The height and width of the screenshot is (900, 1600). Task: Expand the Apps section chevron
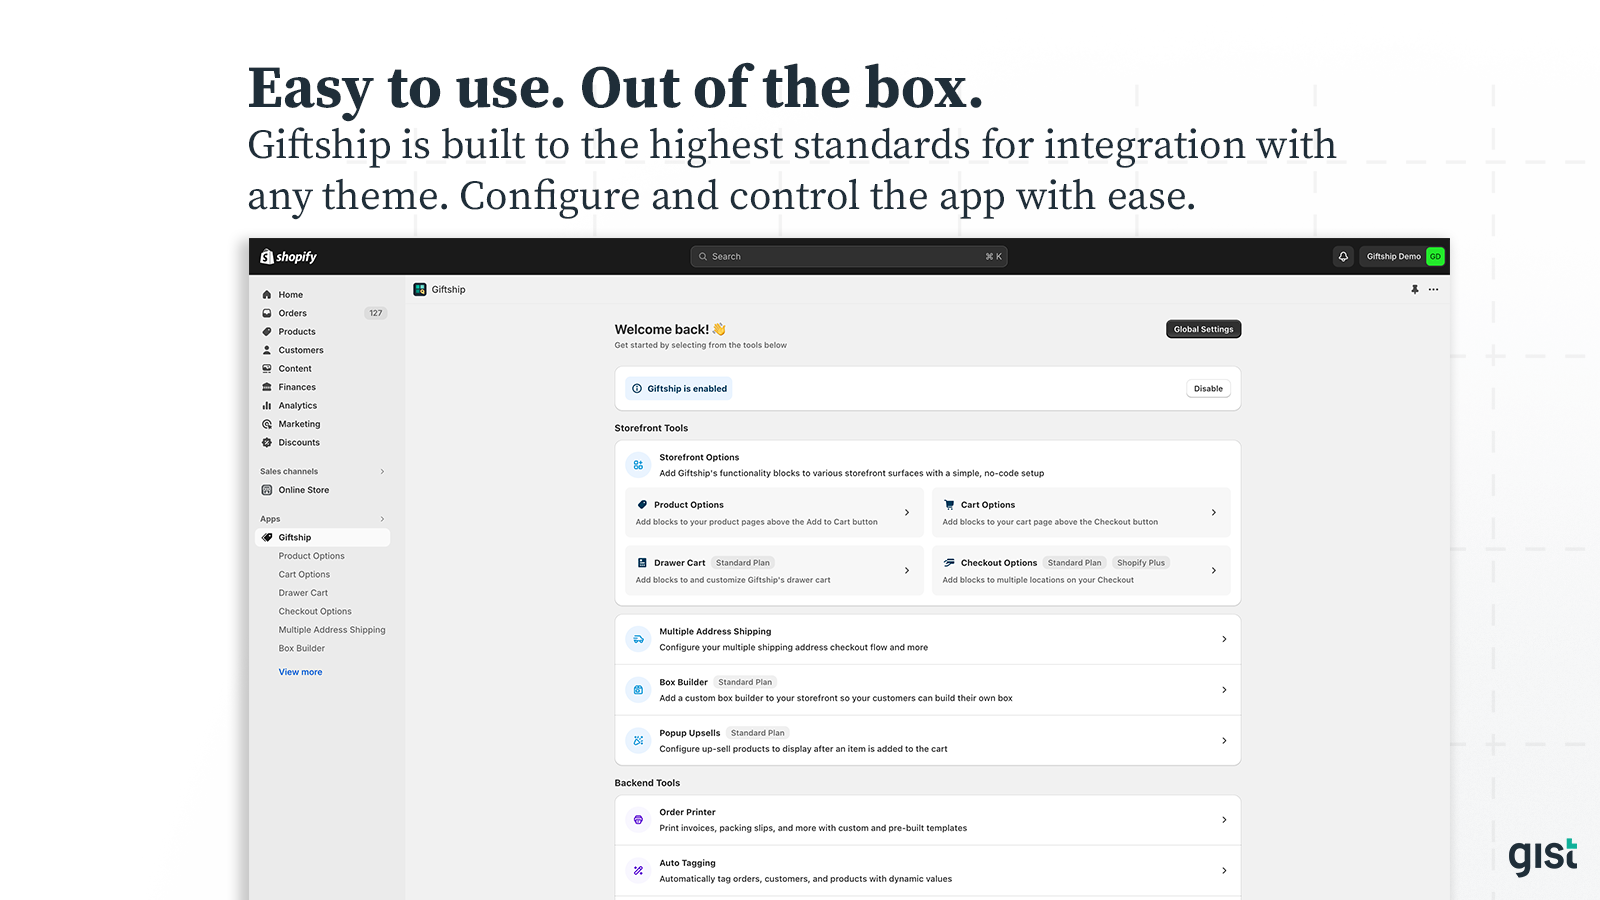point(382,518)
